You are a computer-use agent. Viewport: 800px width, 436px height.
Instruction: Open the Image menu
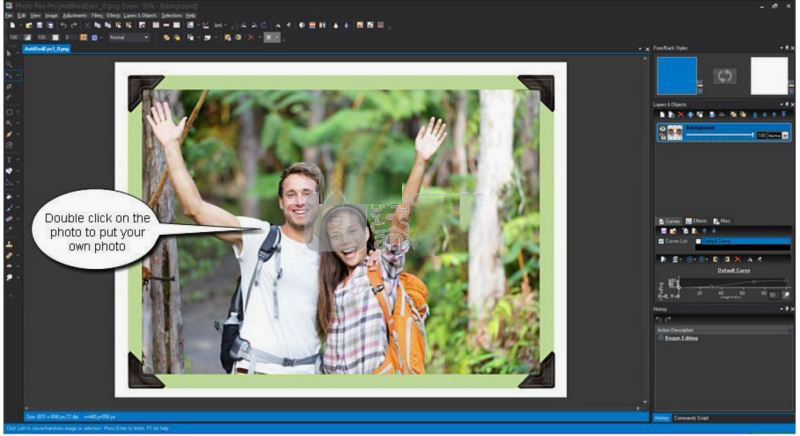pyautogui.click(x=52, y=16)
